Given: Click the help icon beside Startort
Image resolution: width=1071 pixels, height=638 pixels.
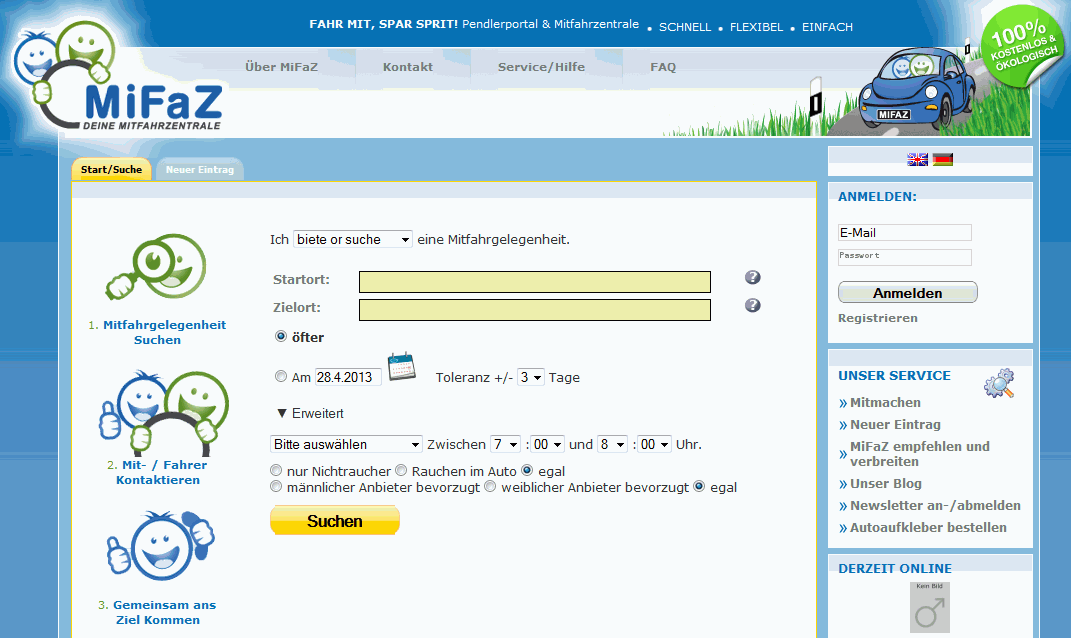Looking at the screenshot, I should coord(753,278).
